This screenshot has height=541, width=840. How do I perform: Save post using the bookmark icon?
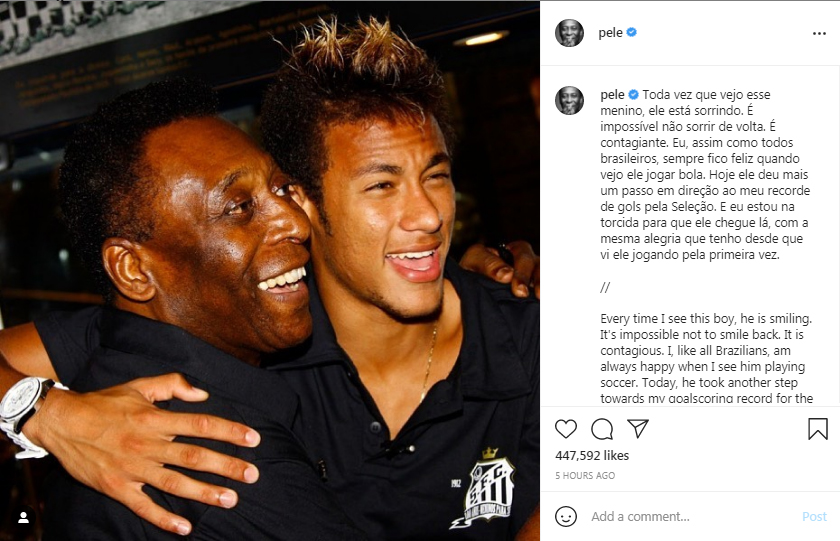click(818, 429)
